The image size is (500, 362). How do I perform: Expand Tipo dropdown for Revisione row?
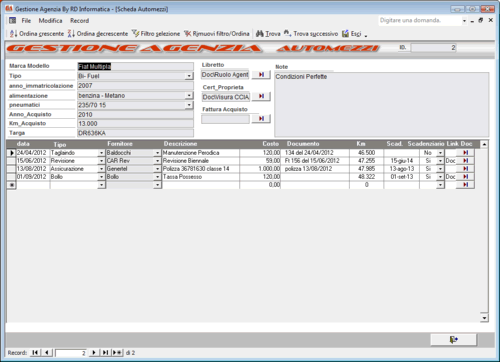coord(101,161)
